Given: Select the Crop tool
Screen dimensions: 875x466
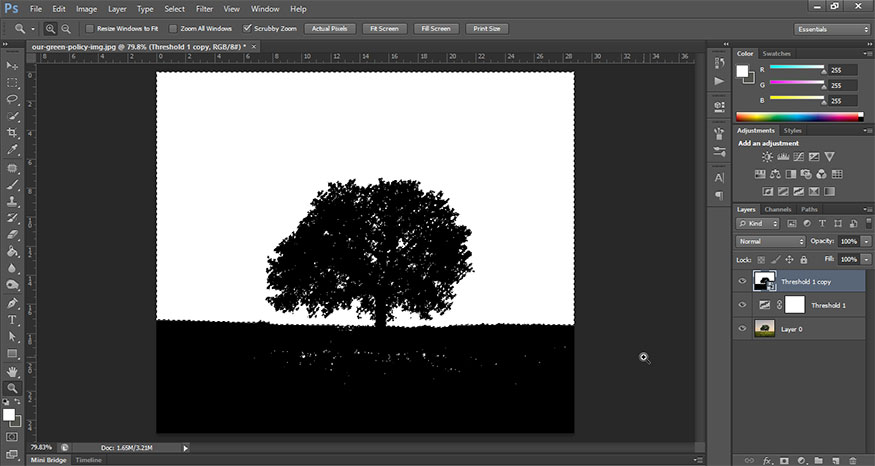Looking at the screenshot, I should point(13,133).
